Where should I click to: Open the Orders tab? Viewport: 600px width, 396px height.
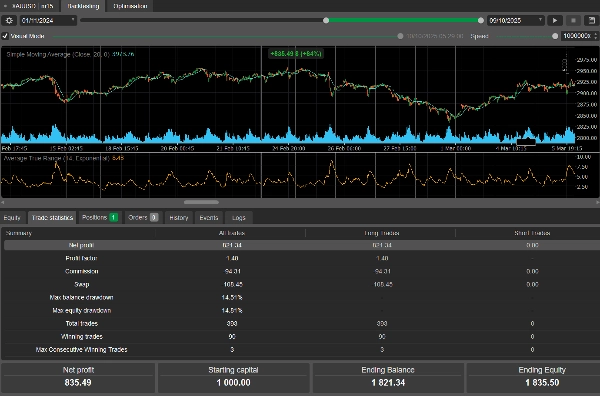tap(143, 218)
